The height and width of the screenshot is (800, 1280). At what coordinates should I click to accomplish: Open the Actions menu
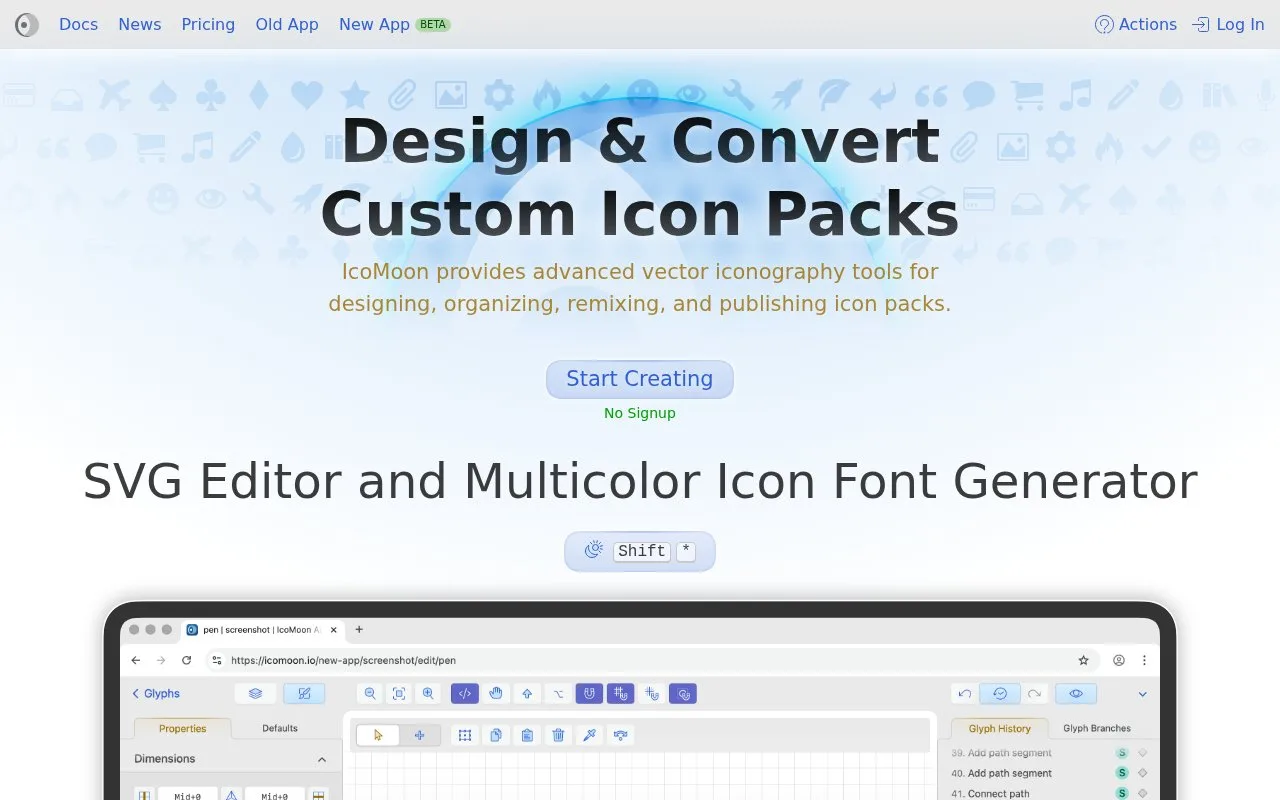1136,25
